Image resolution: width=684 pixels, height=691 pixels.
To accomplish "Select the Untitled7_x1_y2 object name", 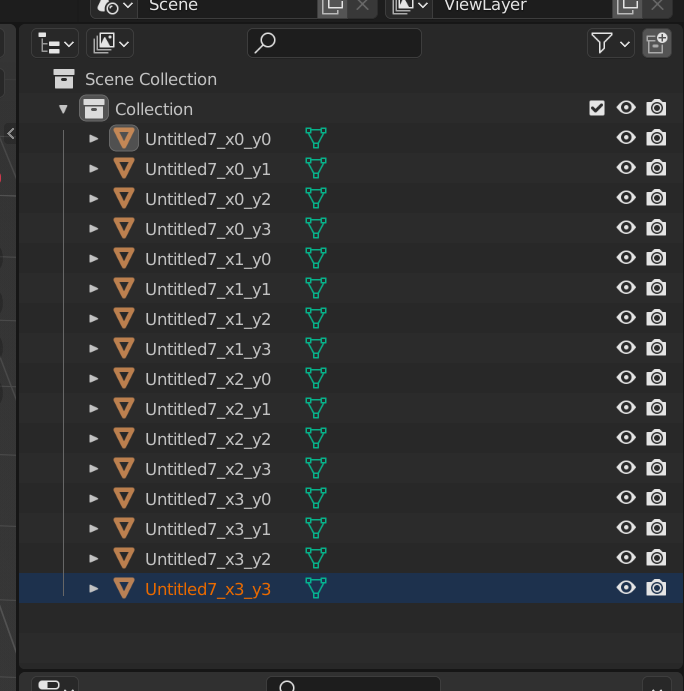I will point(208,319).
